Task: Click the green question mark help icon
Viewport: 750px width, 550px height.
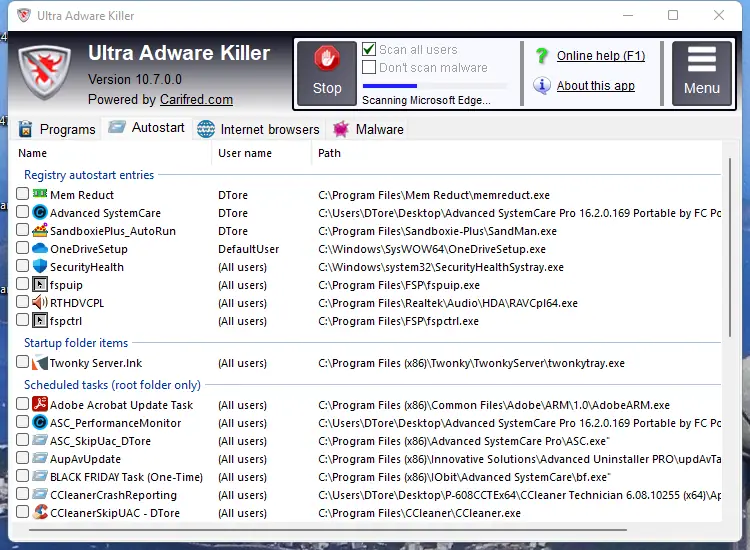Action: pyautogui.click(x=542, y=56)
